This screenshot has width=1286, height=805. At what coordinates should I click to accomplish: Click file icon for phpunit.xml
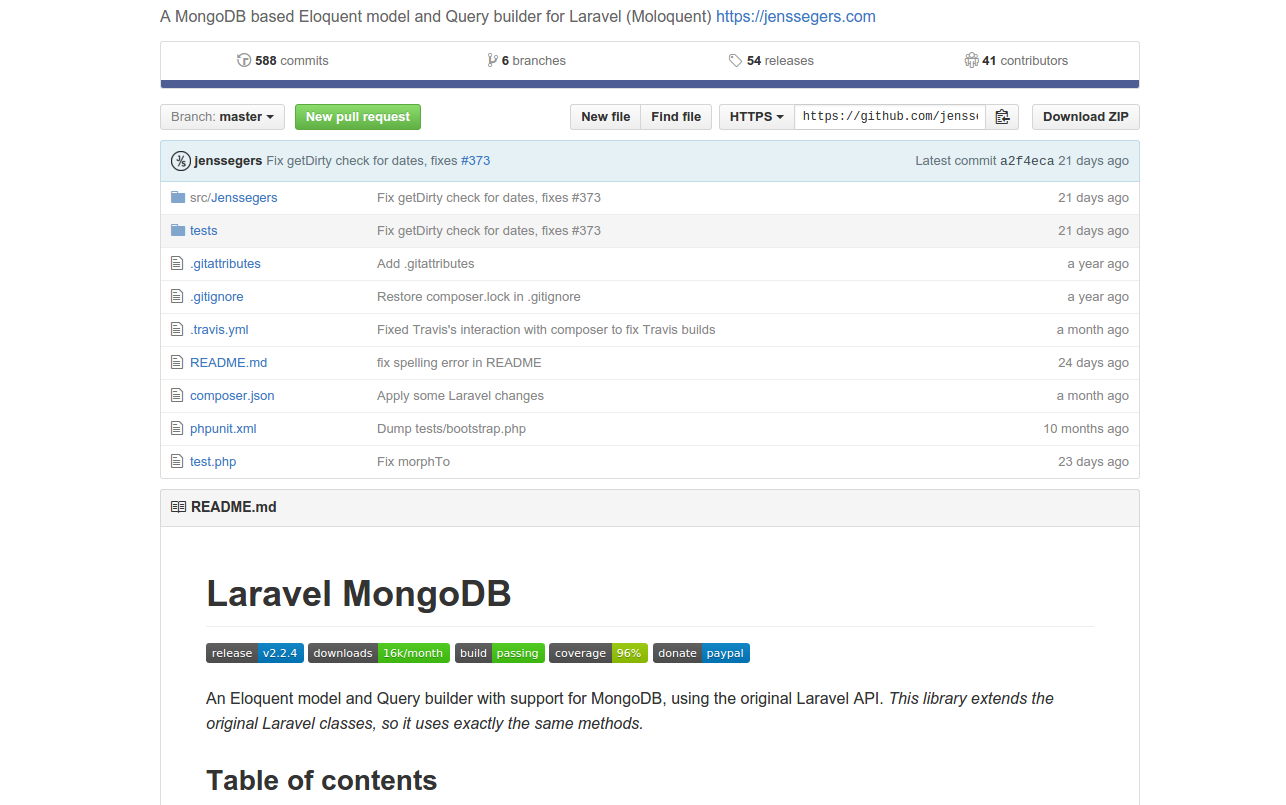tap(178, 428)
